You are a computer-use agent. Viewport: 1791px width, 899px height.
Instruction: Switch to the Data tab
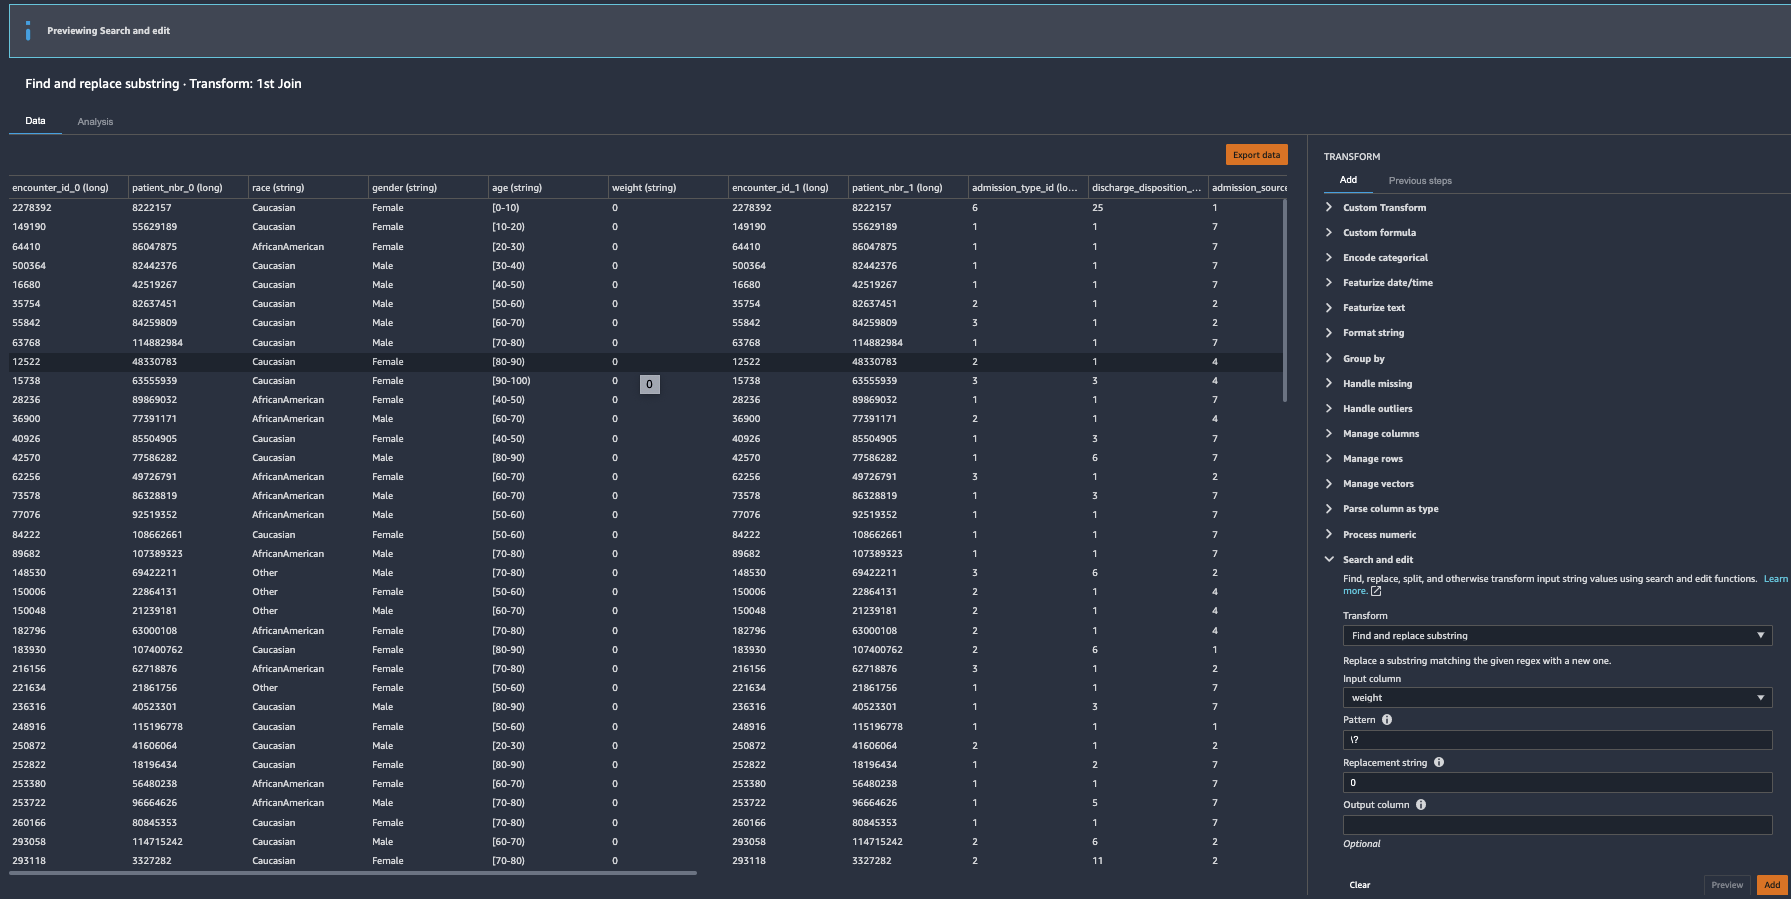point(35,121)
